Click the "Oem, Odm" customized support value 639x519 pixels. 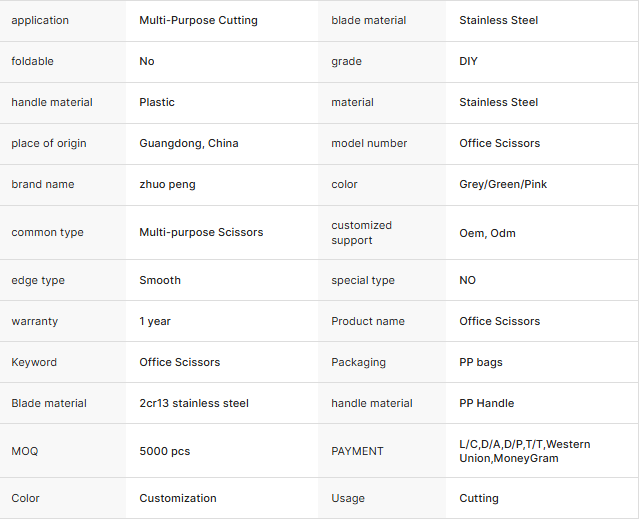click(487, 233)
